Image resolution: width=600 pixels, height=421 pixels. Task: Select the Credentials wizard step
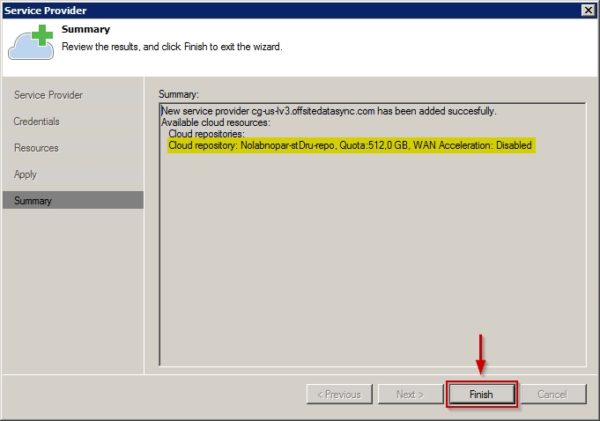tap(36, 121)
